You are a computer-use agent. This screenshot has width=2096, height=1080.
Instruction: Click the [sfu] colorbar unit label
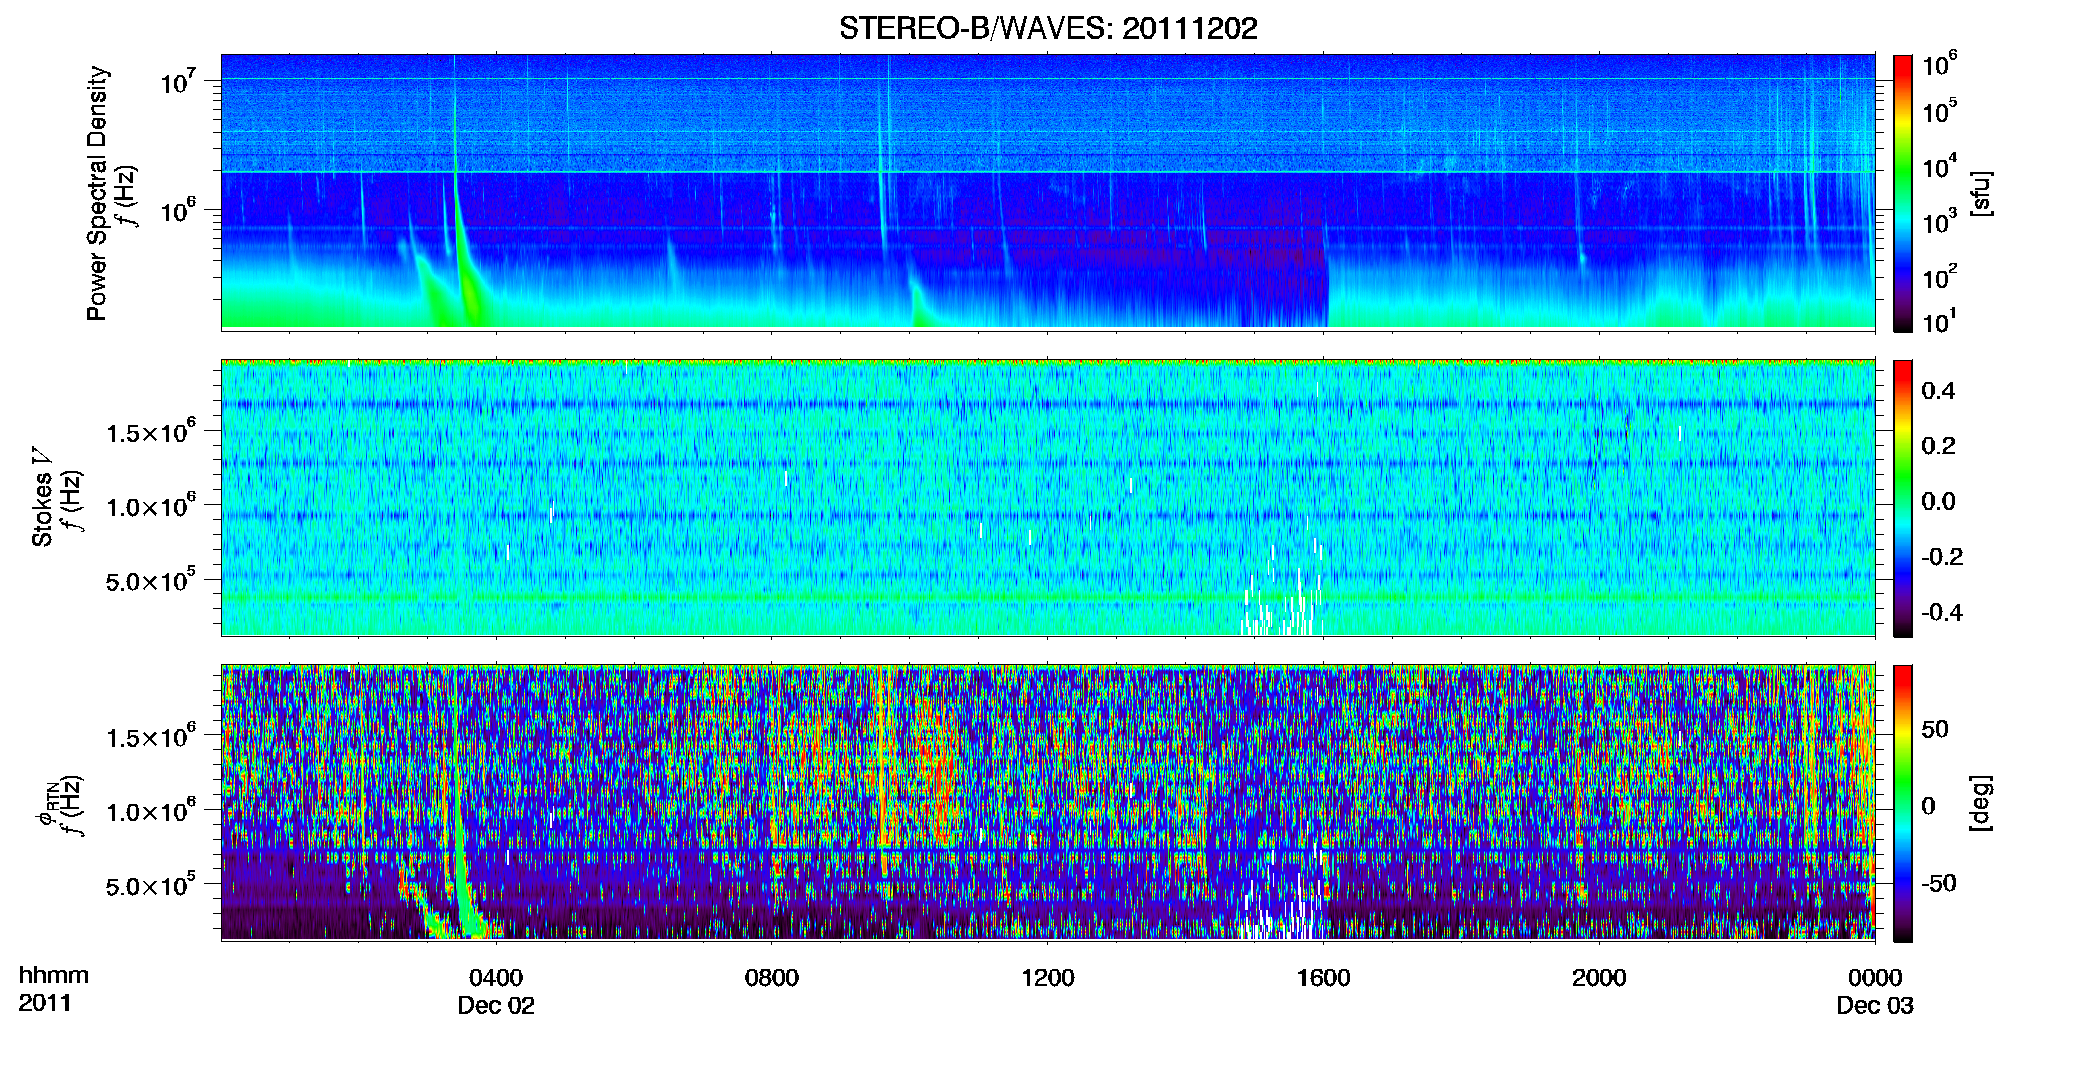click(1981, 193)
